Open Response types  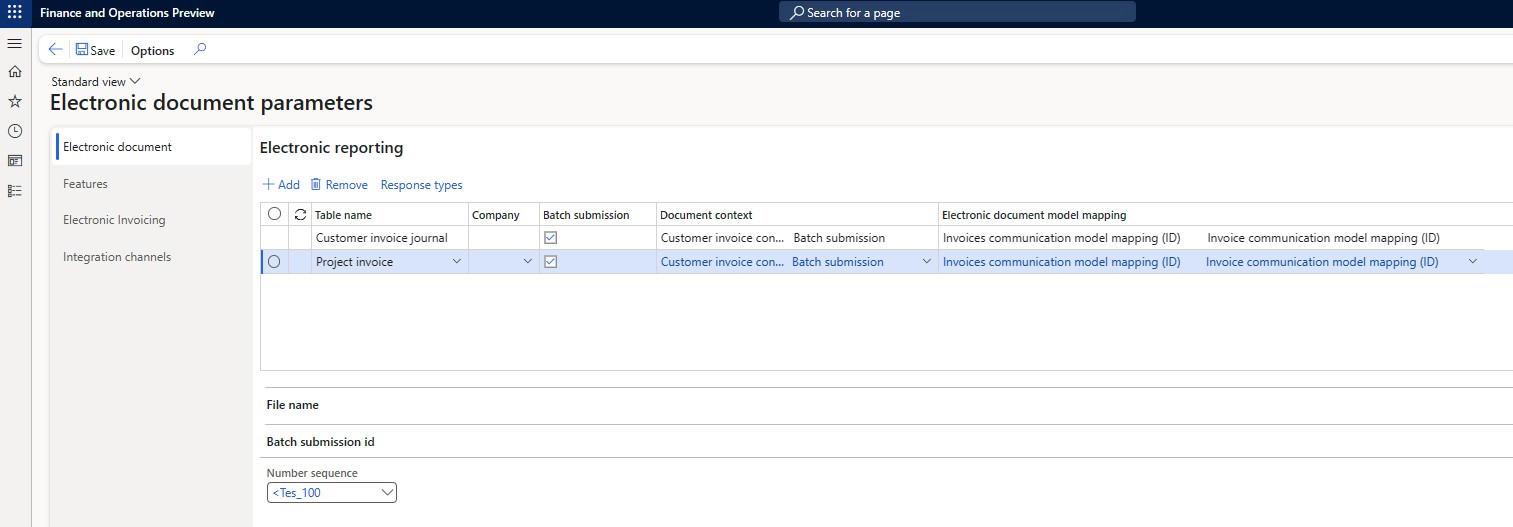click(422, 185)
